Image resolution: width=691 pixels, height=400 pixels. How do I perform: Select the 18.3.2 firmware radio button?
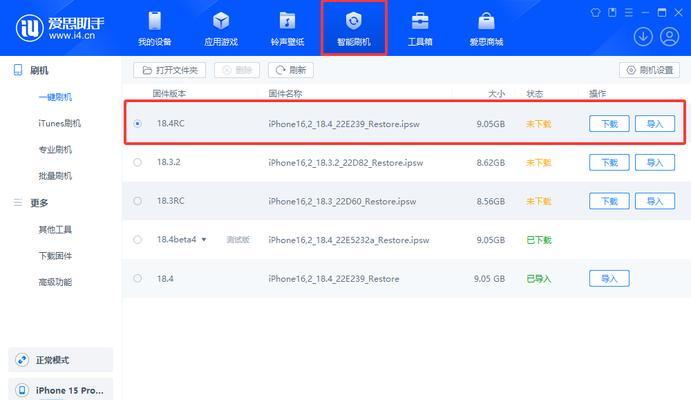pyautogui.click(x=137, y=162)
